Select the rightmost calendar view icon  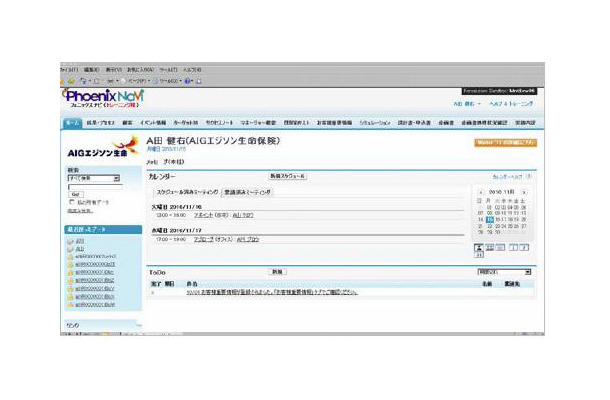pyautogui.click(x=526, y=245)
